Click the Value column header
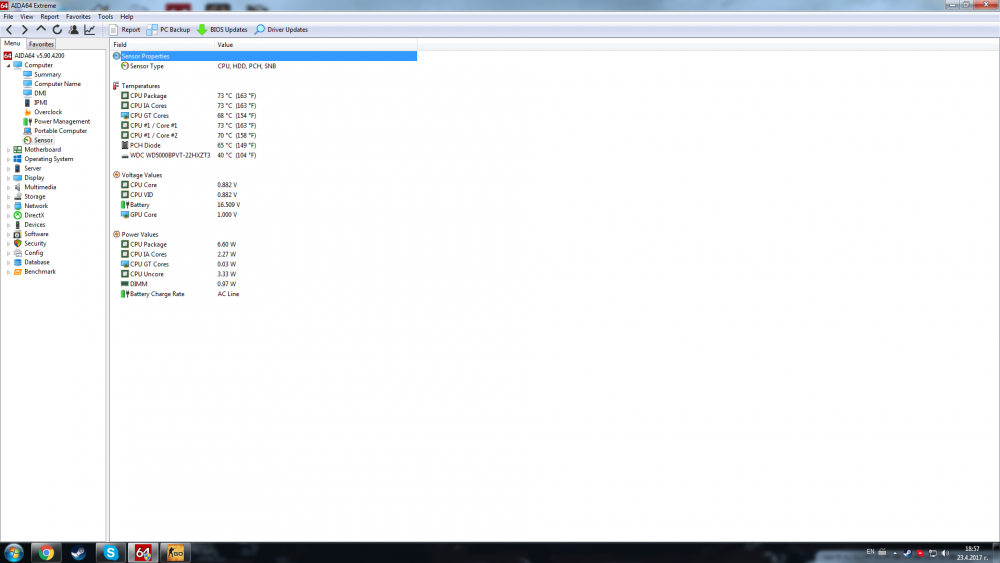The image size is (1000, 563). tap(316, 45)
